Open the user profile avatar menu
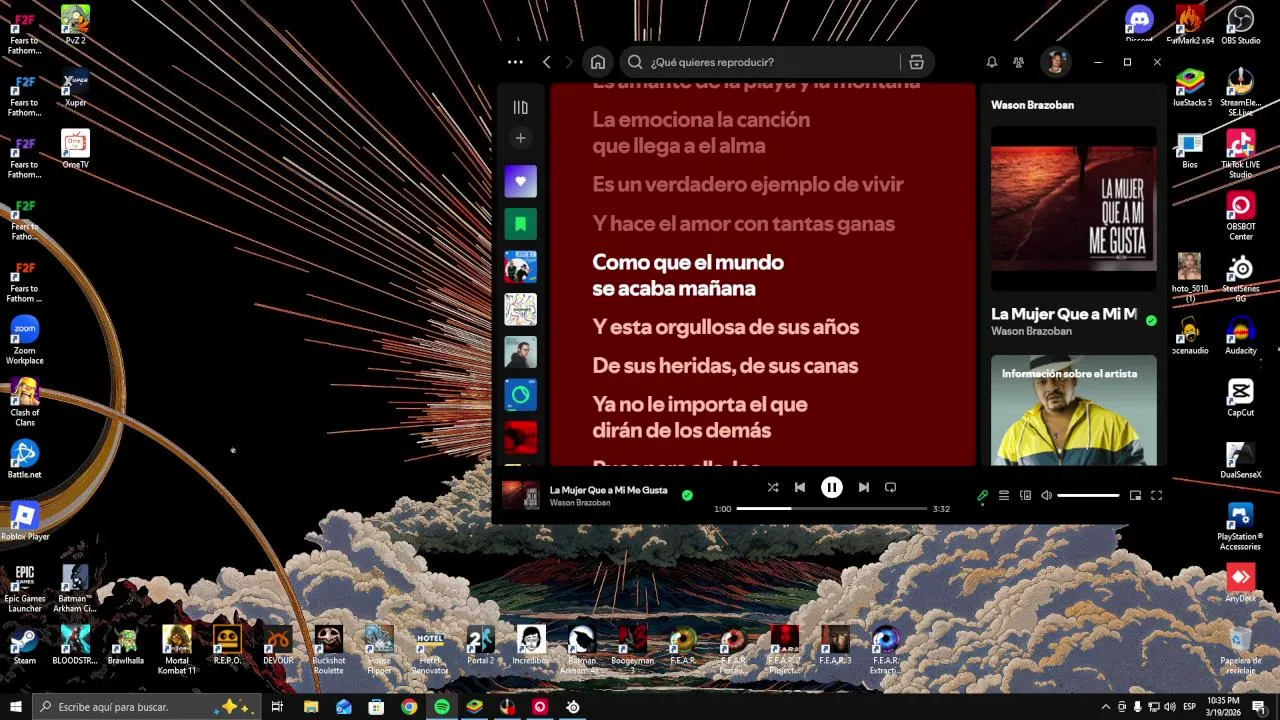The height and width of the screenshot is (720, 1280). [x=1055, y=62]
